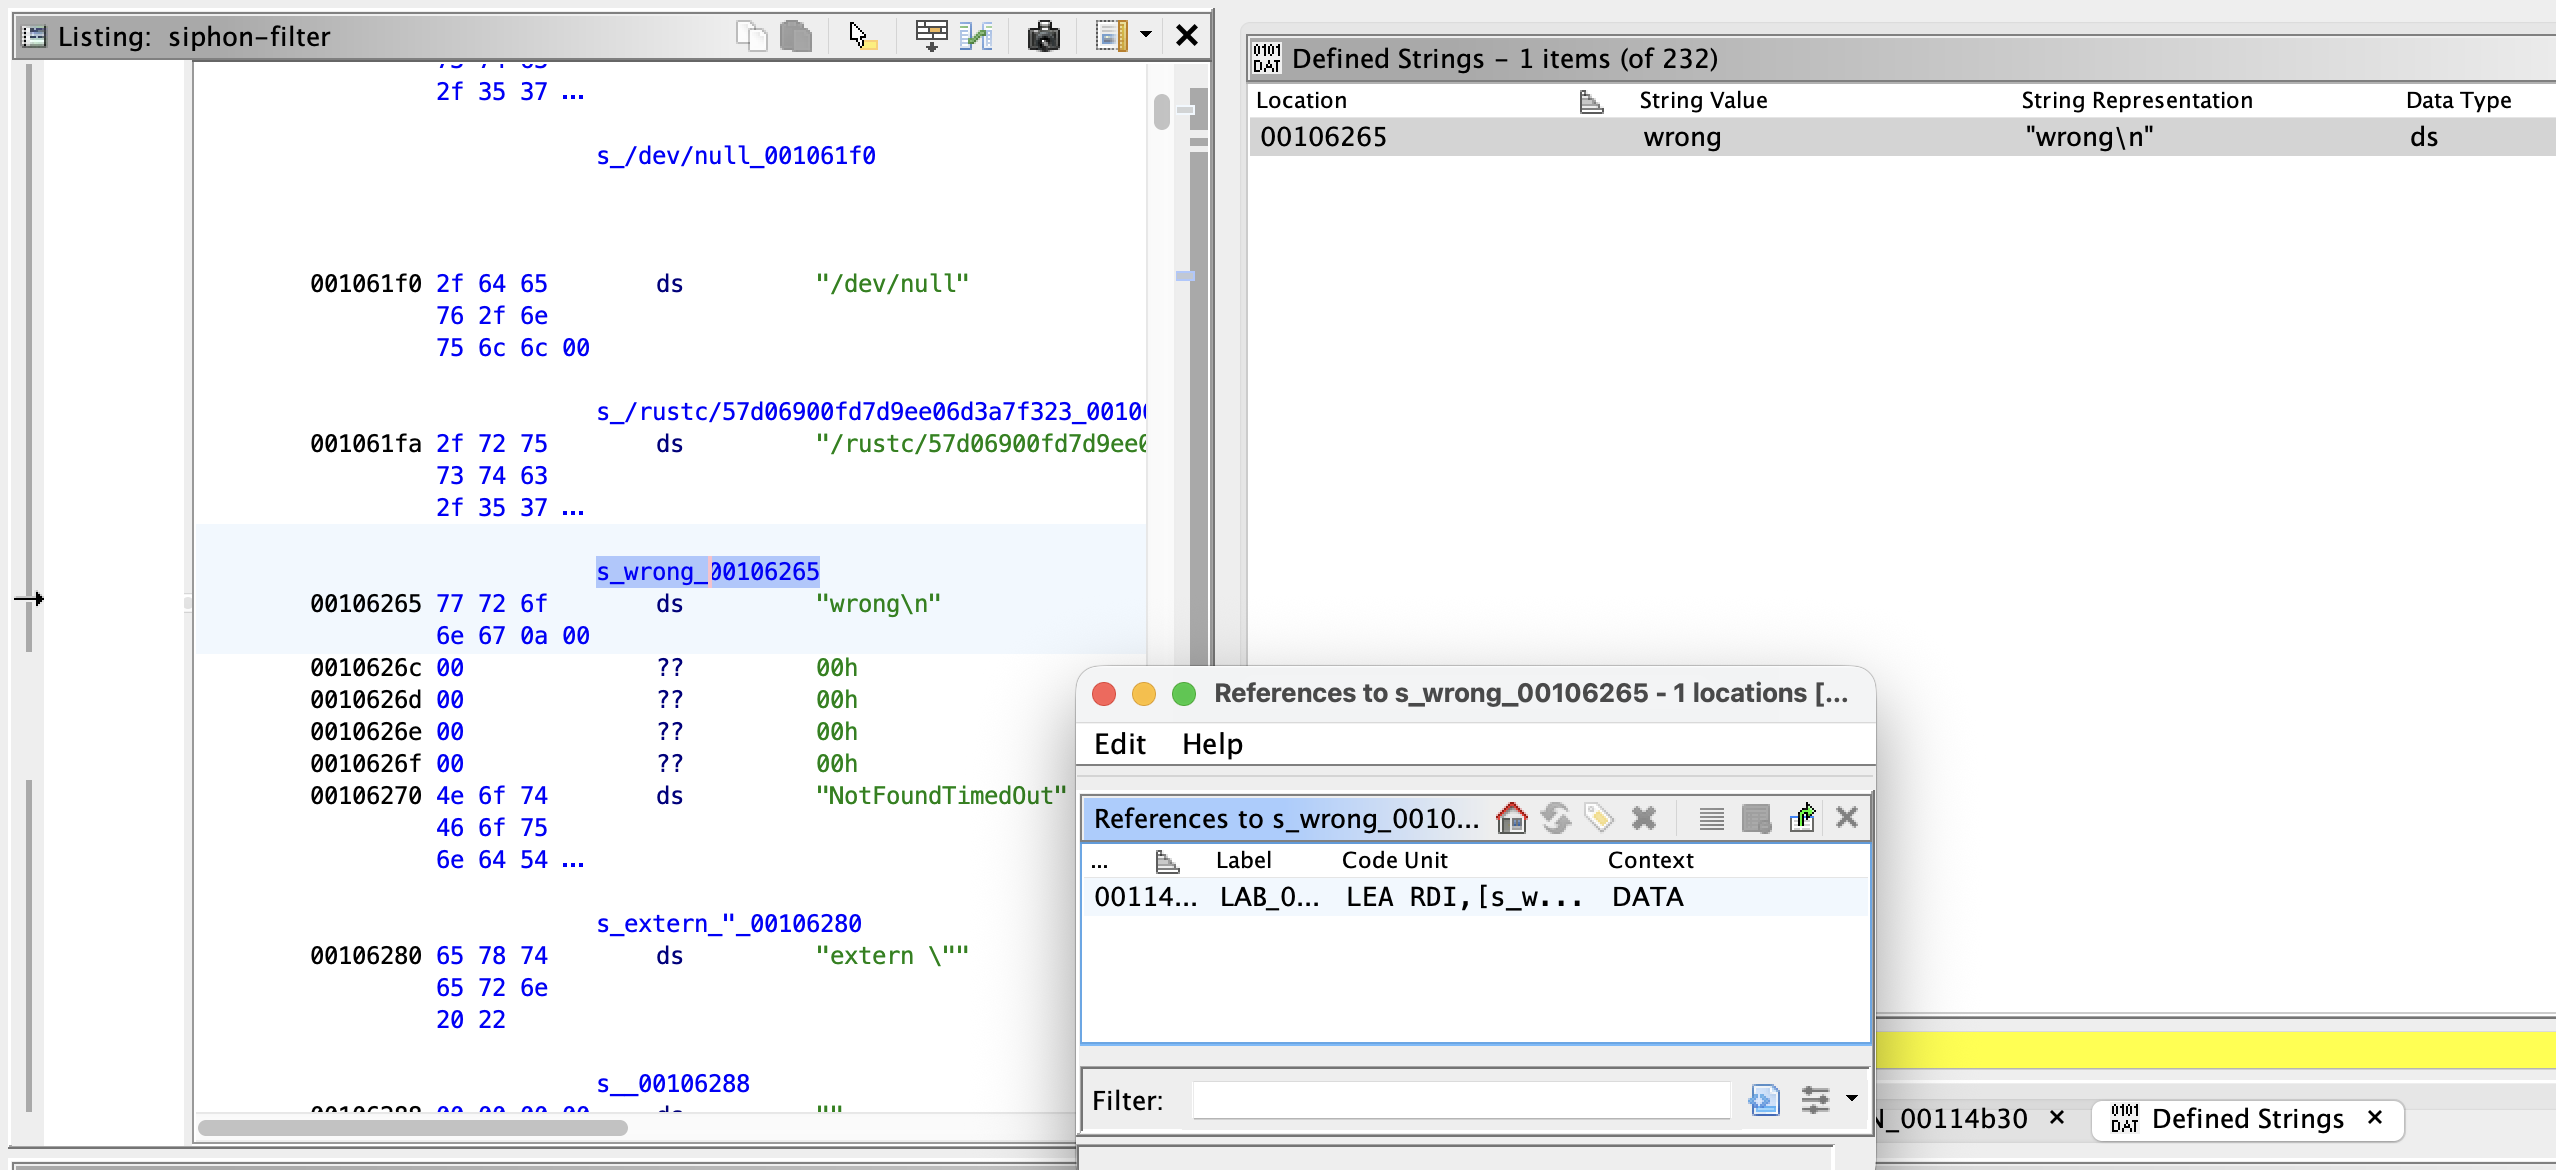
Task: Click the "/dev/null" string in Listing
Action: pos(892,284)
